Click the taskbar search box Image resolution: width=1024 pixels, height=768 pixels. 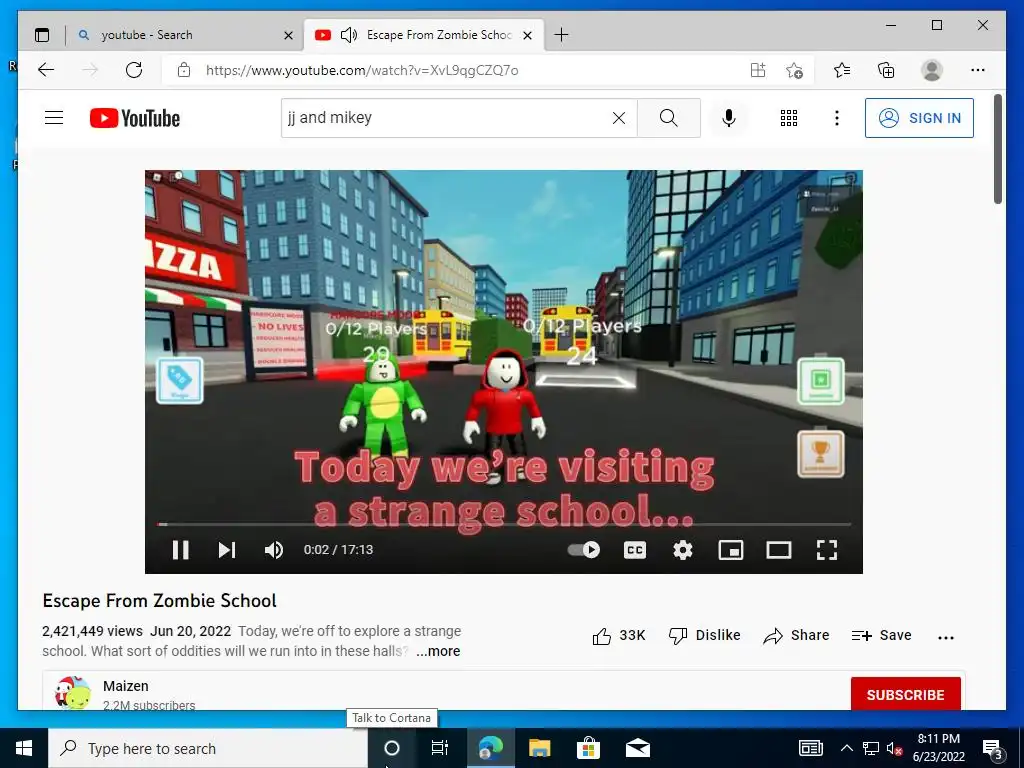[208, 748]
